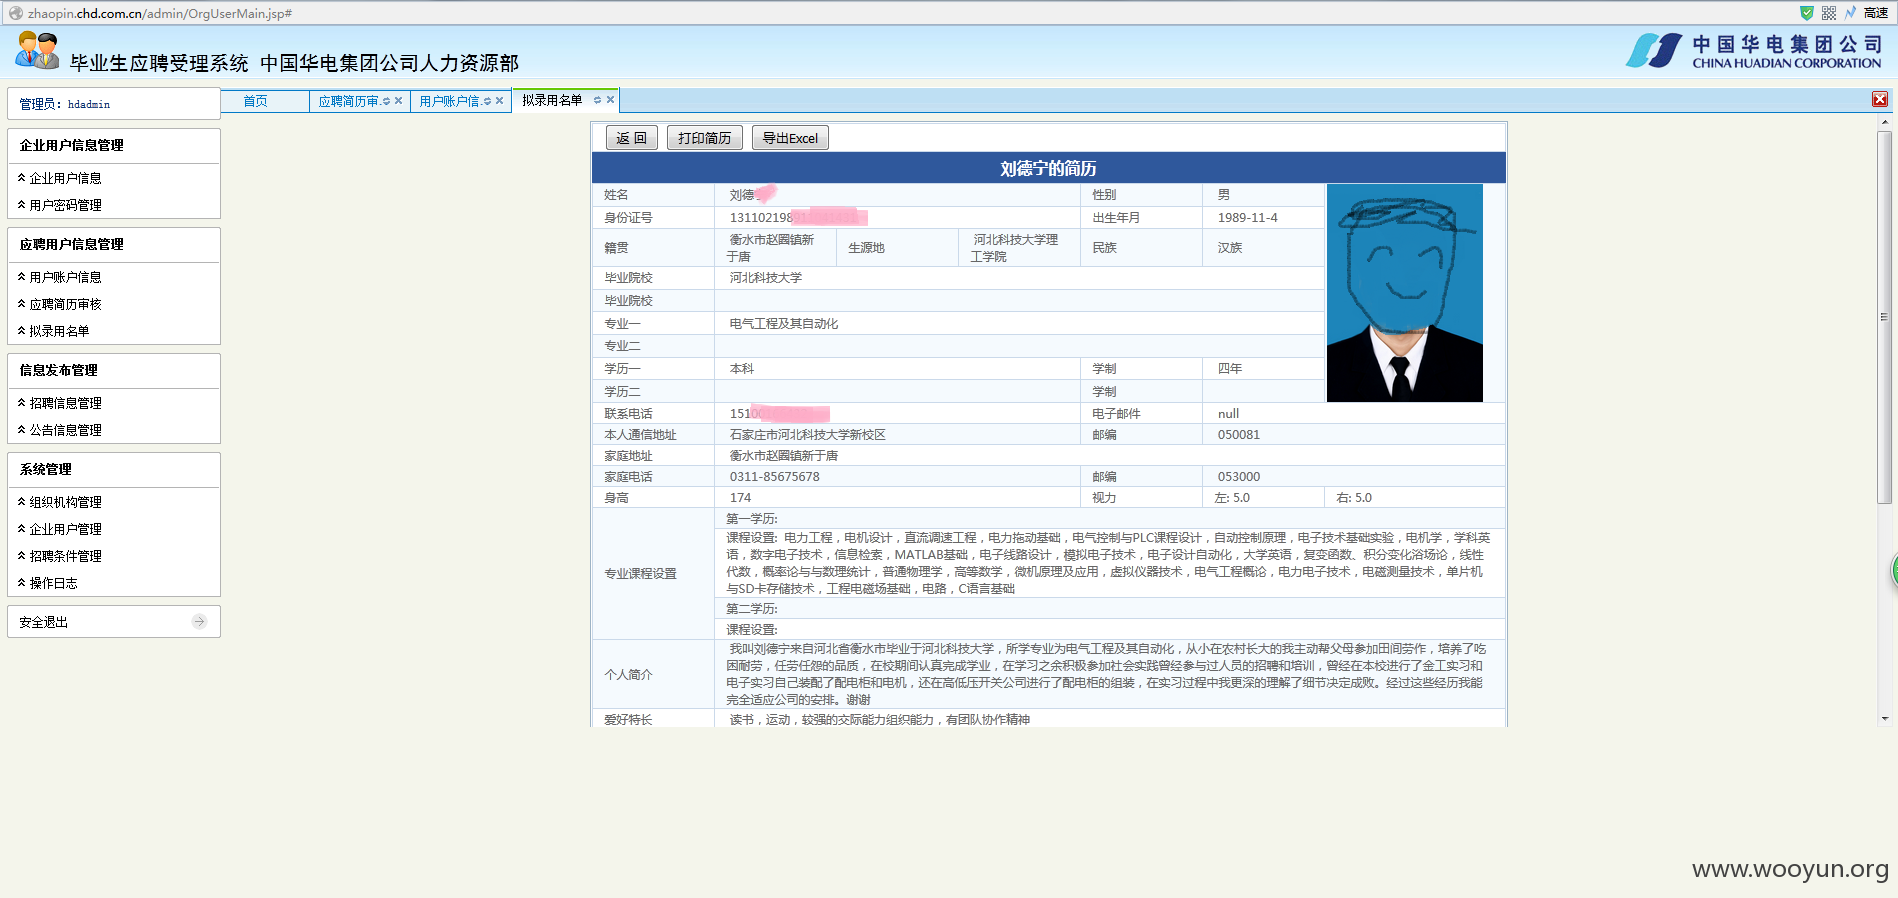Click 安全退出 to log out
This screenshot has height=898, width=1898.
[44, 622]
